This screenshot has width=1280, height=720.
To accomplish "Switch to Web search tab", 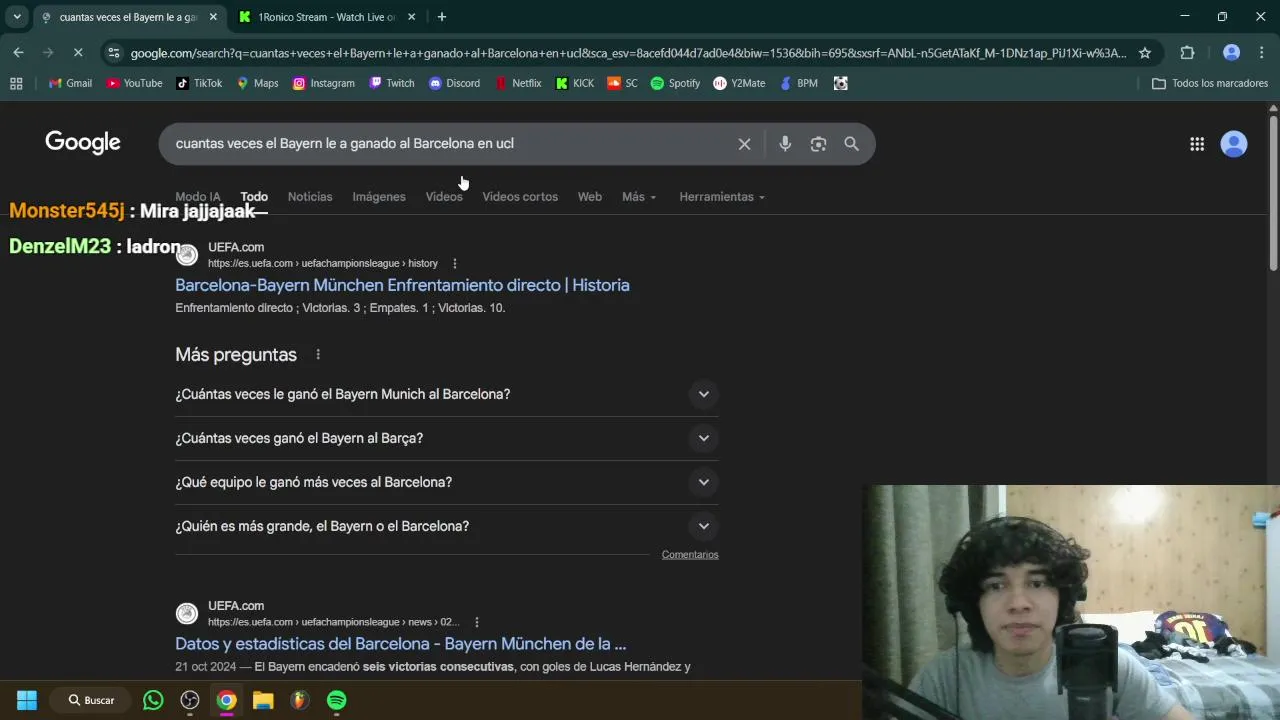I will (590, 197).
